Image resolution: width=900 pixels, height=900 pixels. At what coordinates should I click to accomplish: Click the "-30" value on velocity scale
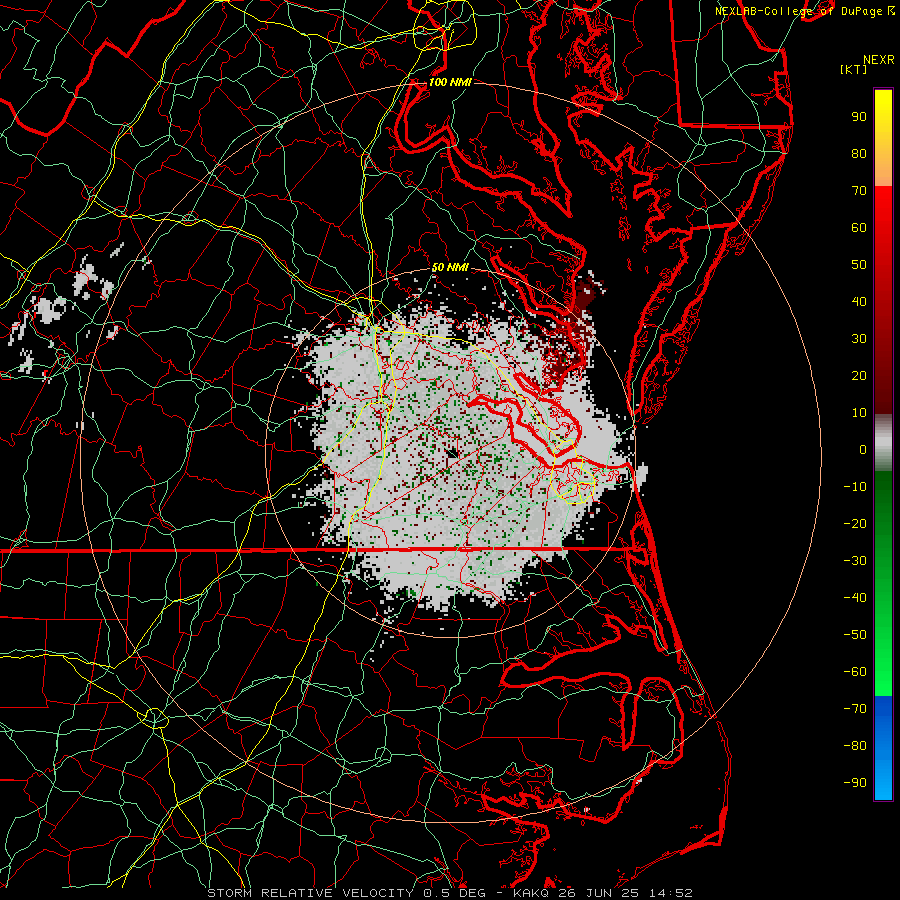855,561
